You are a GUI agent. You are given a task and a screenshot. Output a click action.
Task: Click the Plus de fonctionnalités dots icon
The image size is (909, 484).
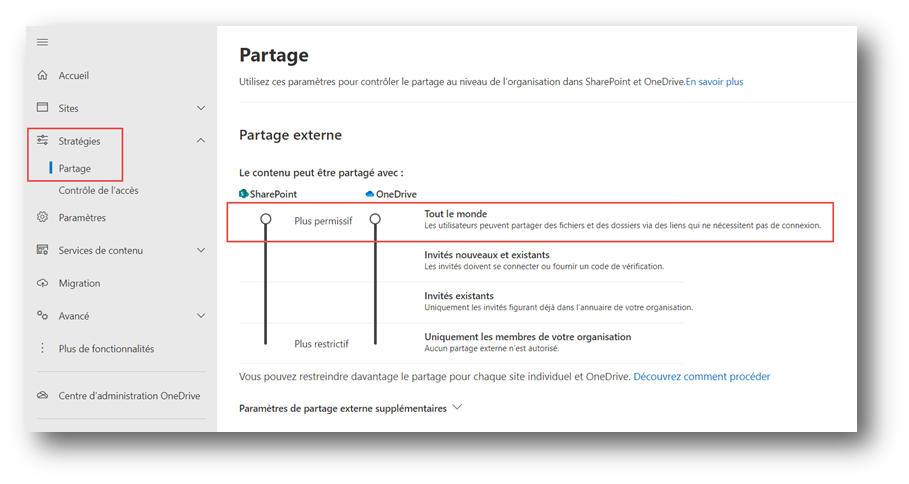click(42, 348)
